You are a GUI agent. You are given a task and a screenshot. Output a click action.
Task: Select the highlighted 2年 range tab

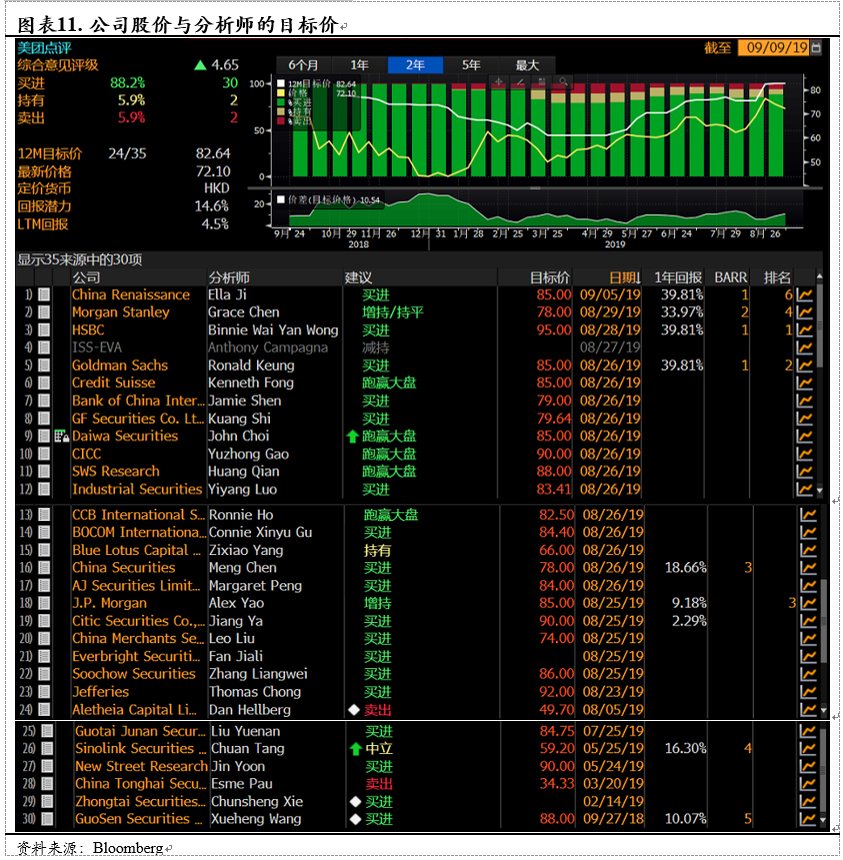click(x=415, y=65)
